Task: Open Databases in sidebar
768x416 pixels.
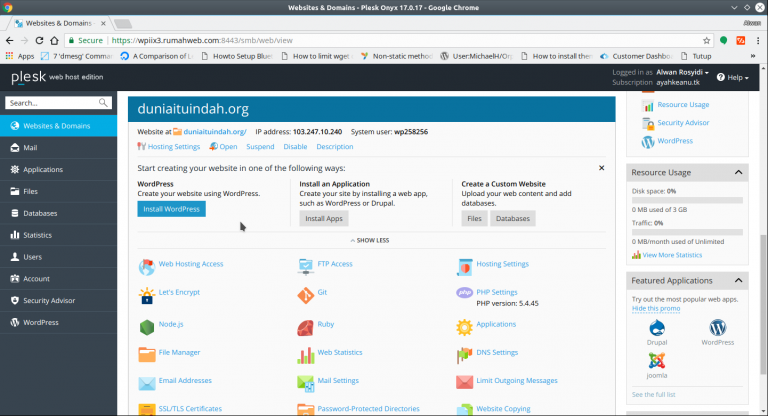Action: coord(58,213)
